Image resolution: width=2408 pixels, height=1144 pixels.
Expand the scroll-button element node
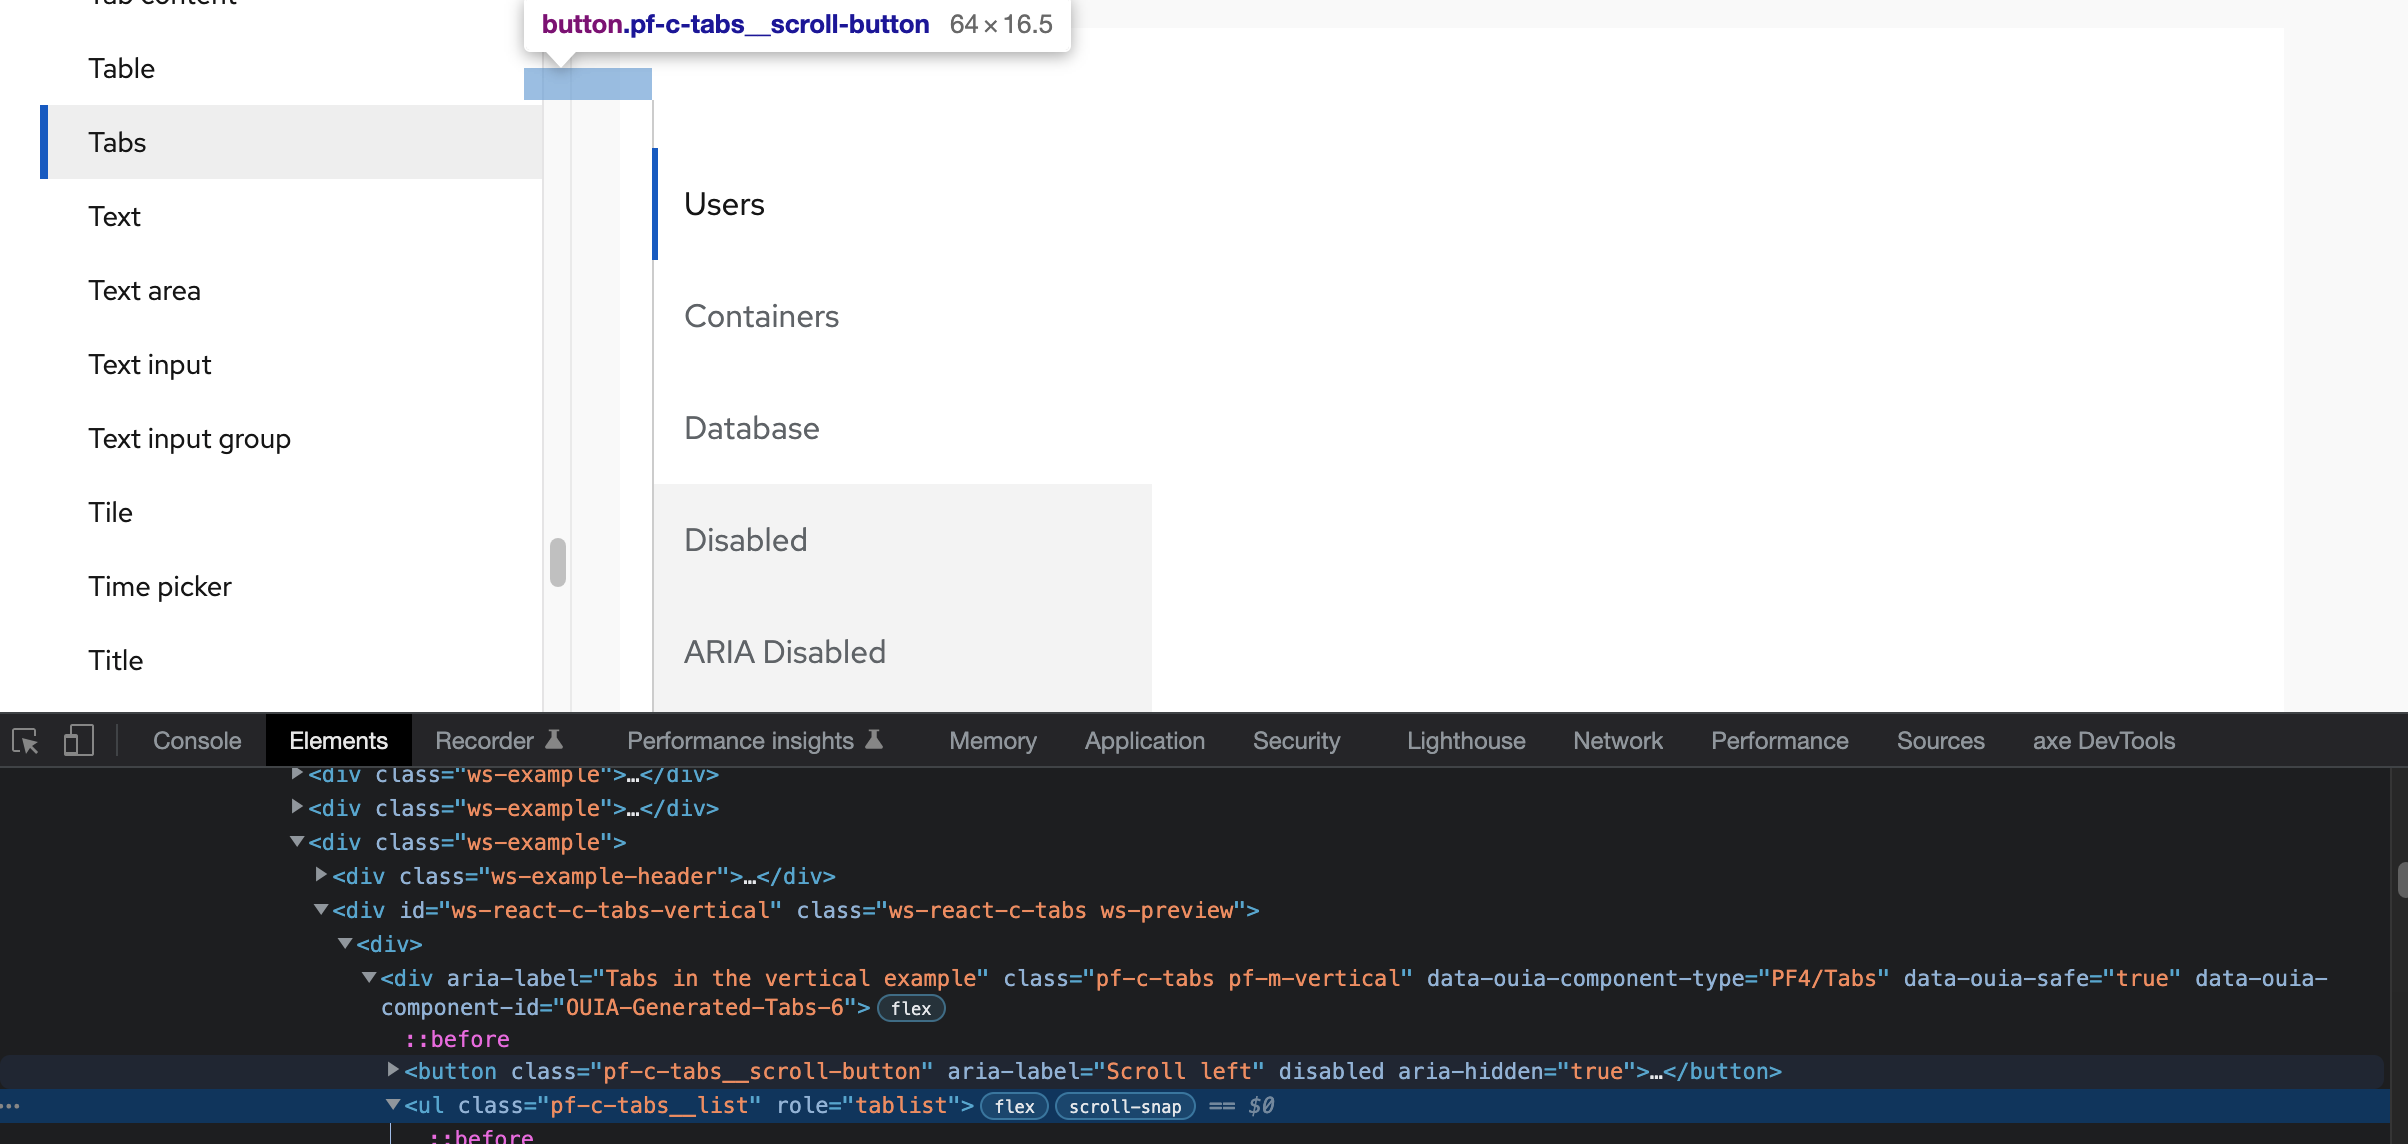tap(393, 1071)
